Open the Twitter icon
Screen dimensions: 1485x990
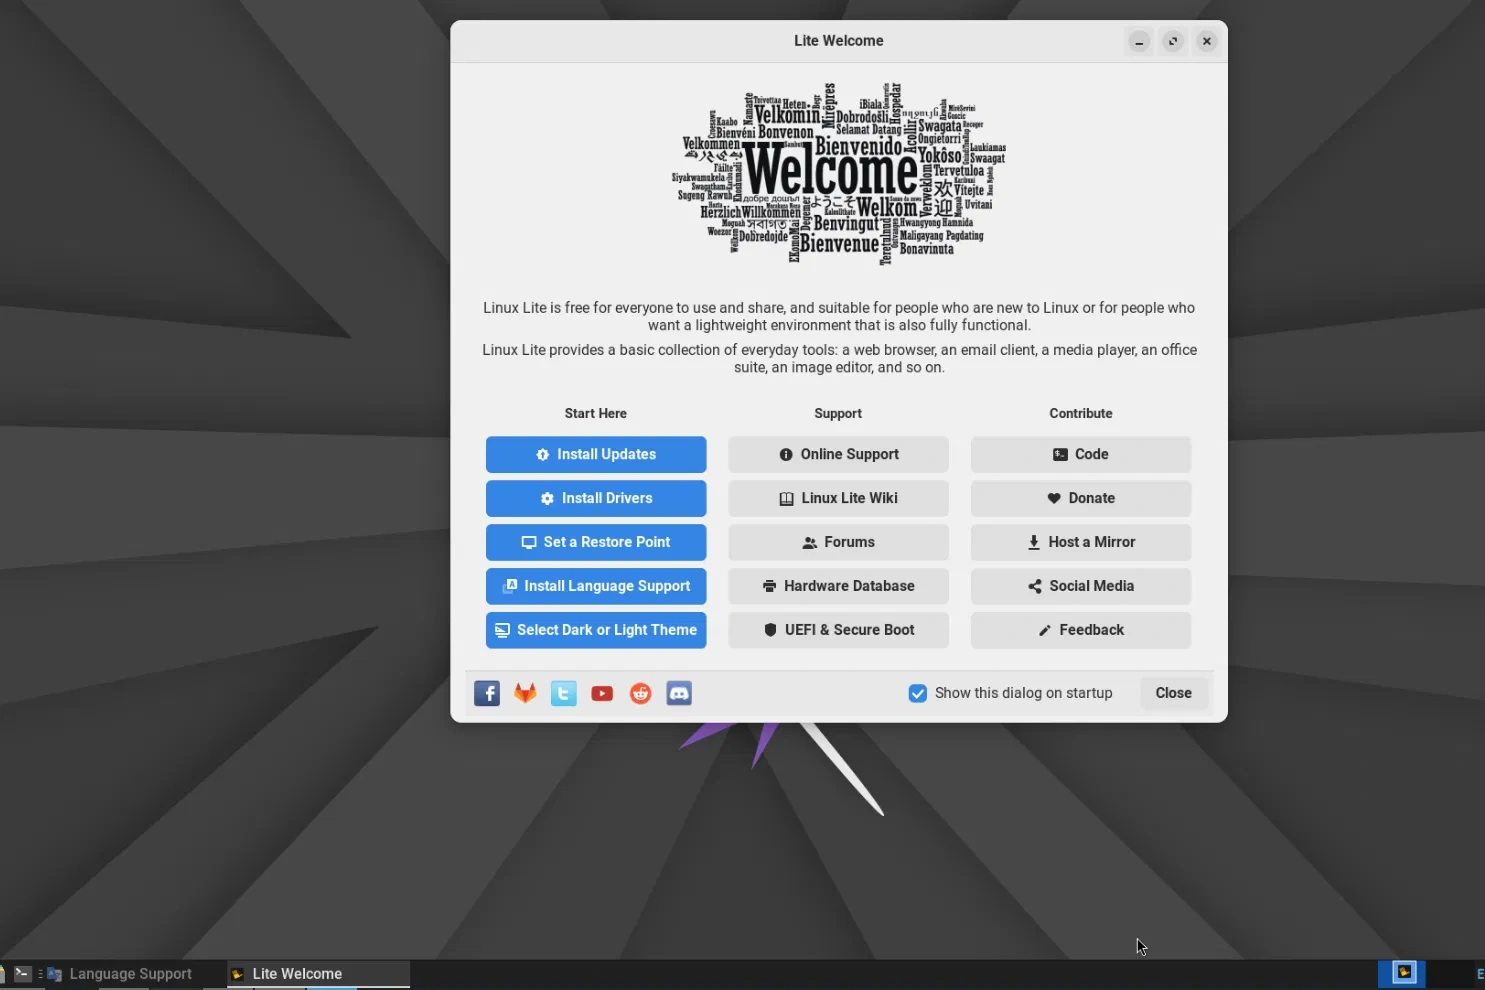[563, 693]
